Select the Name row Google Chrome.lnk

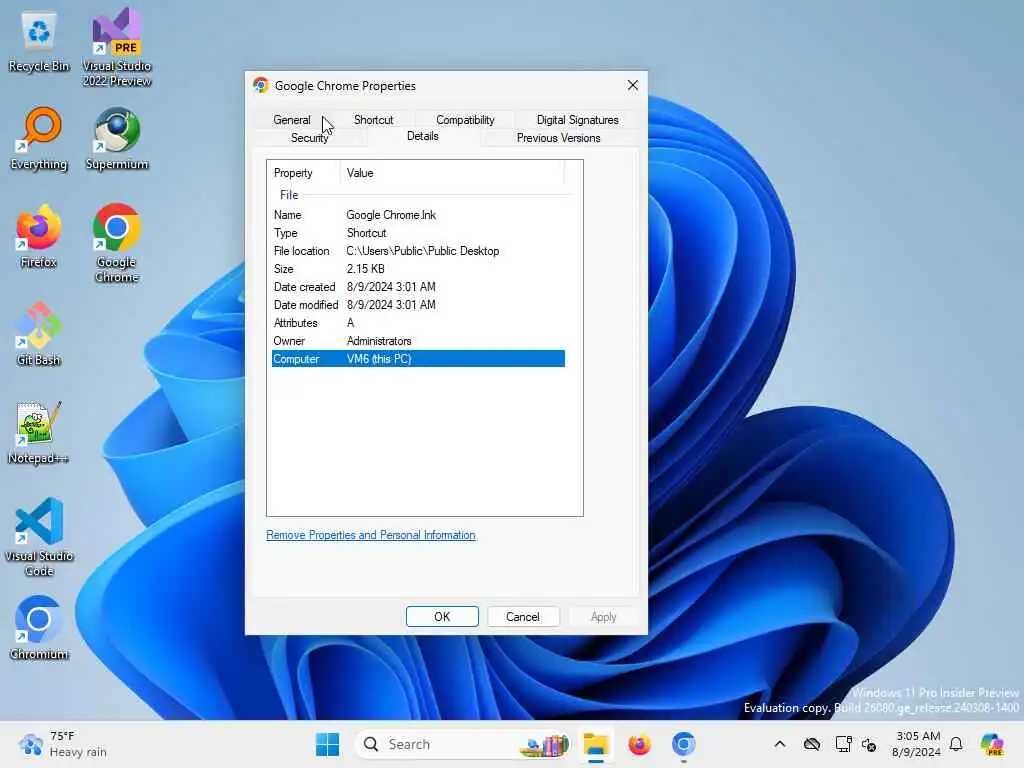click(418, 215)
